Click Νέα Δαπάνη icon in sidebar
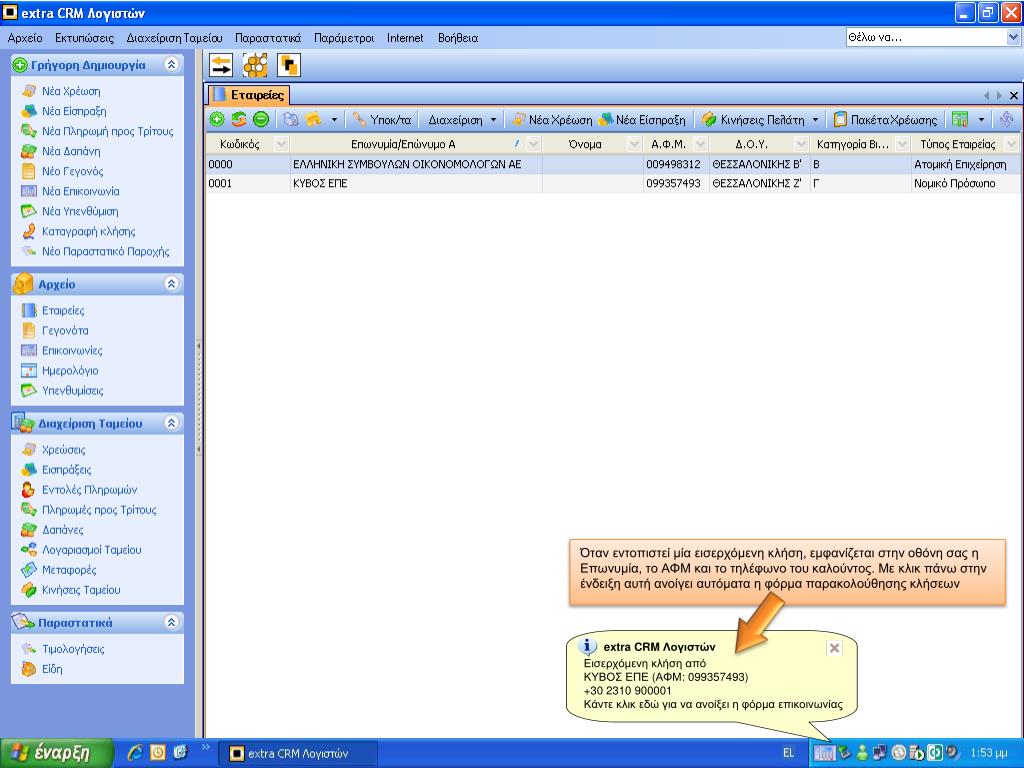 click(29, 151)
